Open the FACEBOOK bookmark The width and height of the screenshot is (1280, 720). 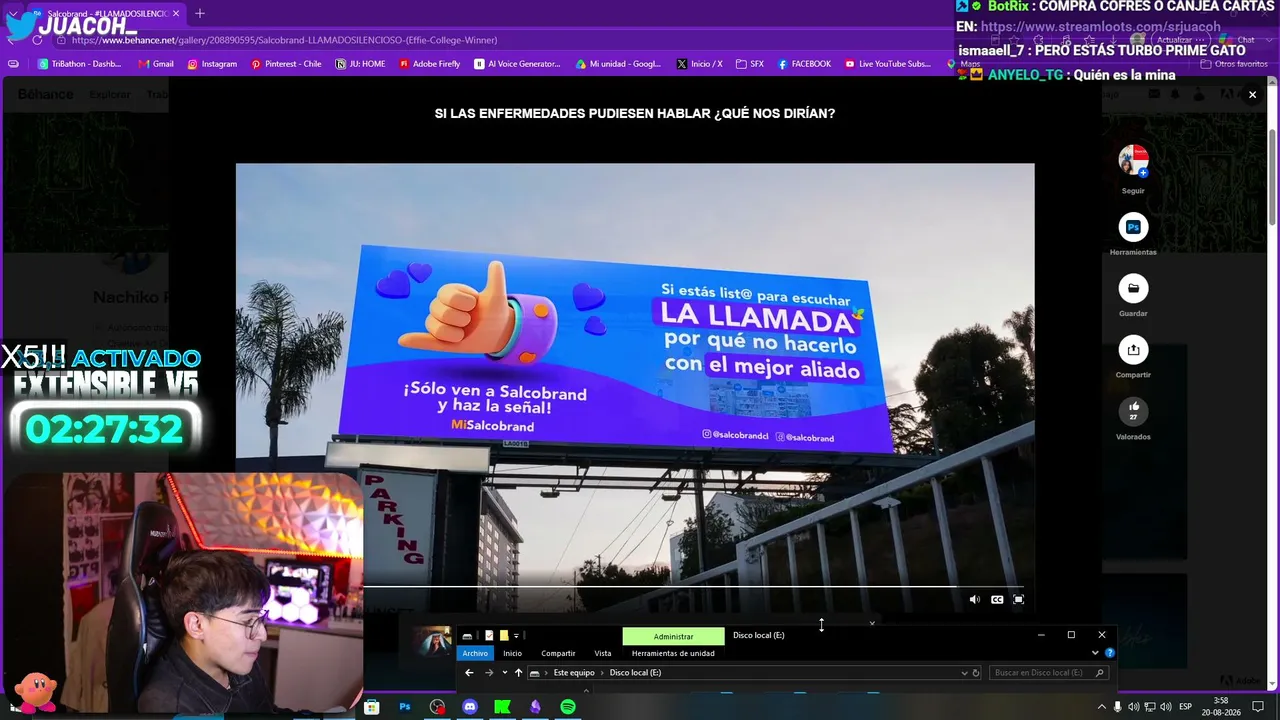(804, 64)
